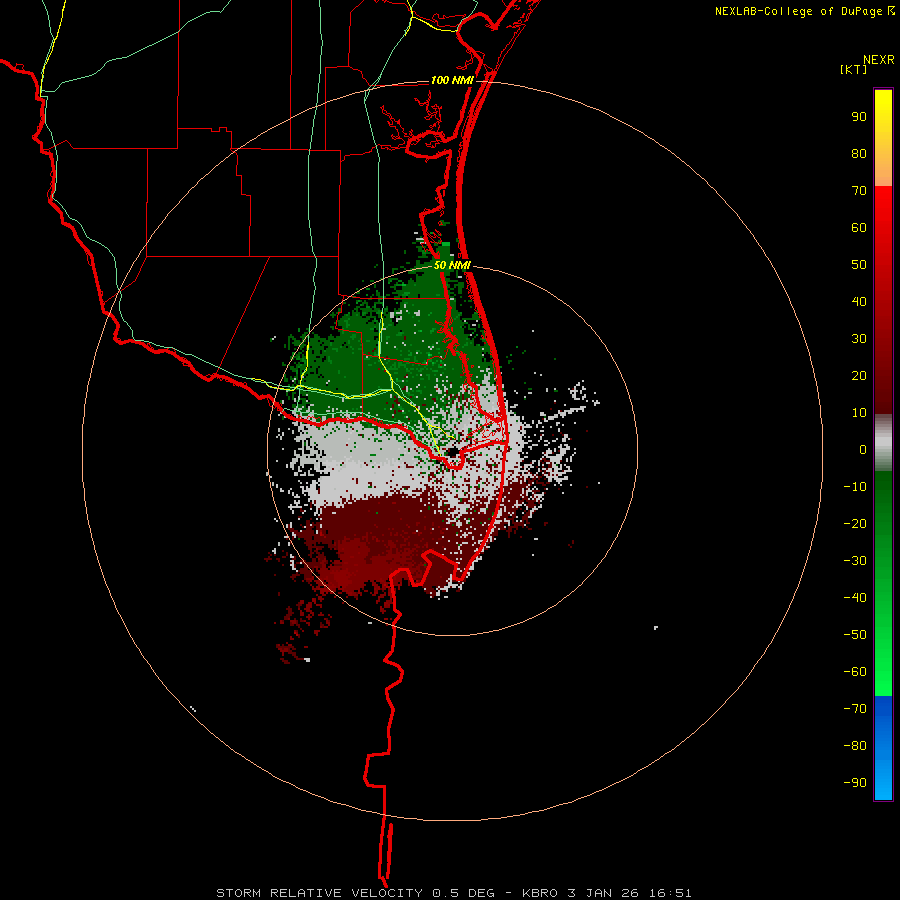
Task: Click the NEXLAB-College of DuPage label
Action: [x=804, y=11]
